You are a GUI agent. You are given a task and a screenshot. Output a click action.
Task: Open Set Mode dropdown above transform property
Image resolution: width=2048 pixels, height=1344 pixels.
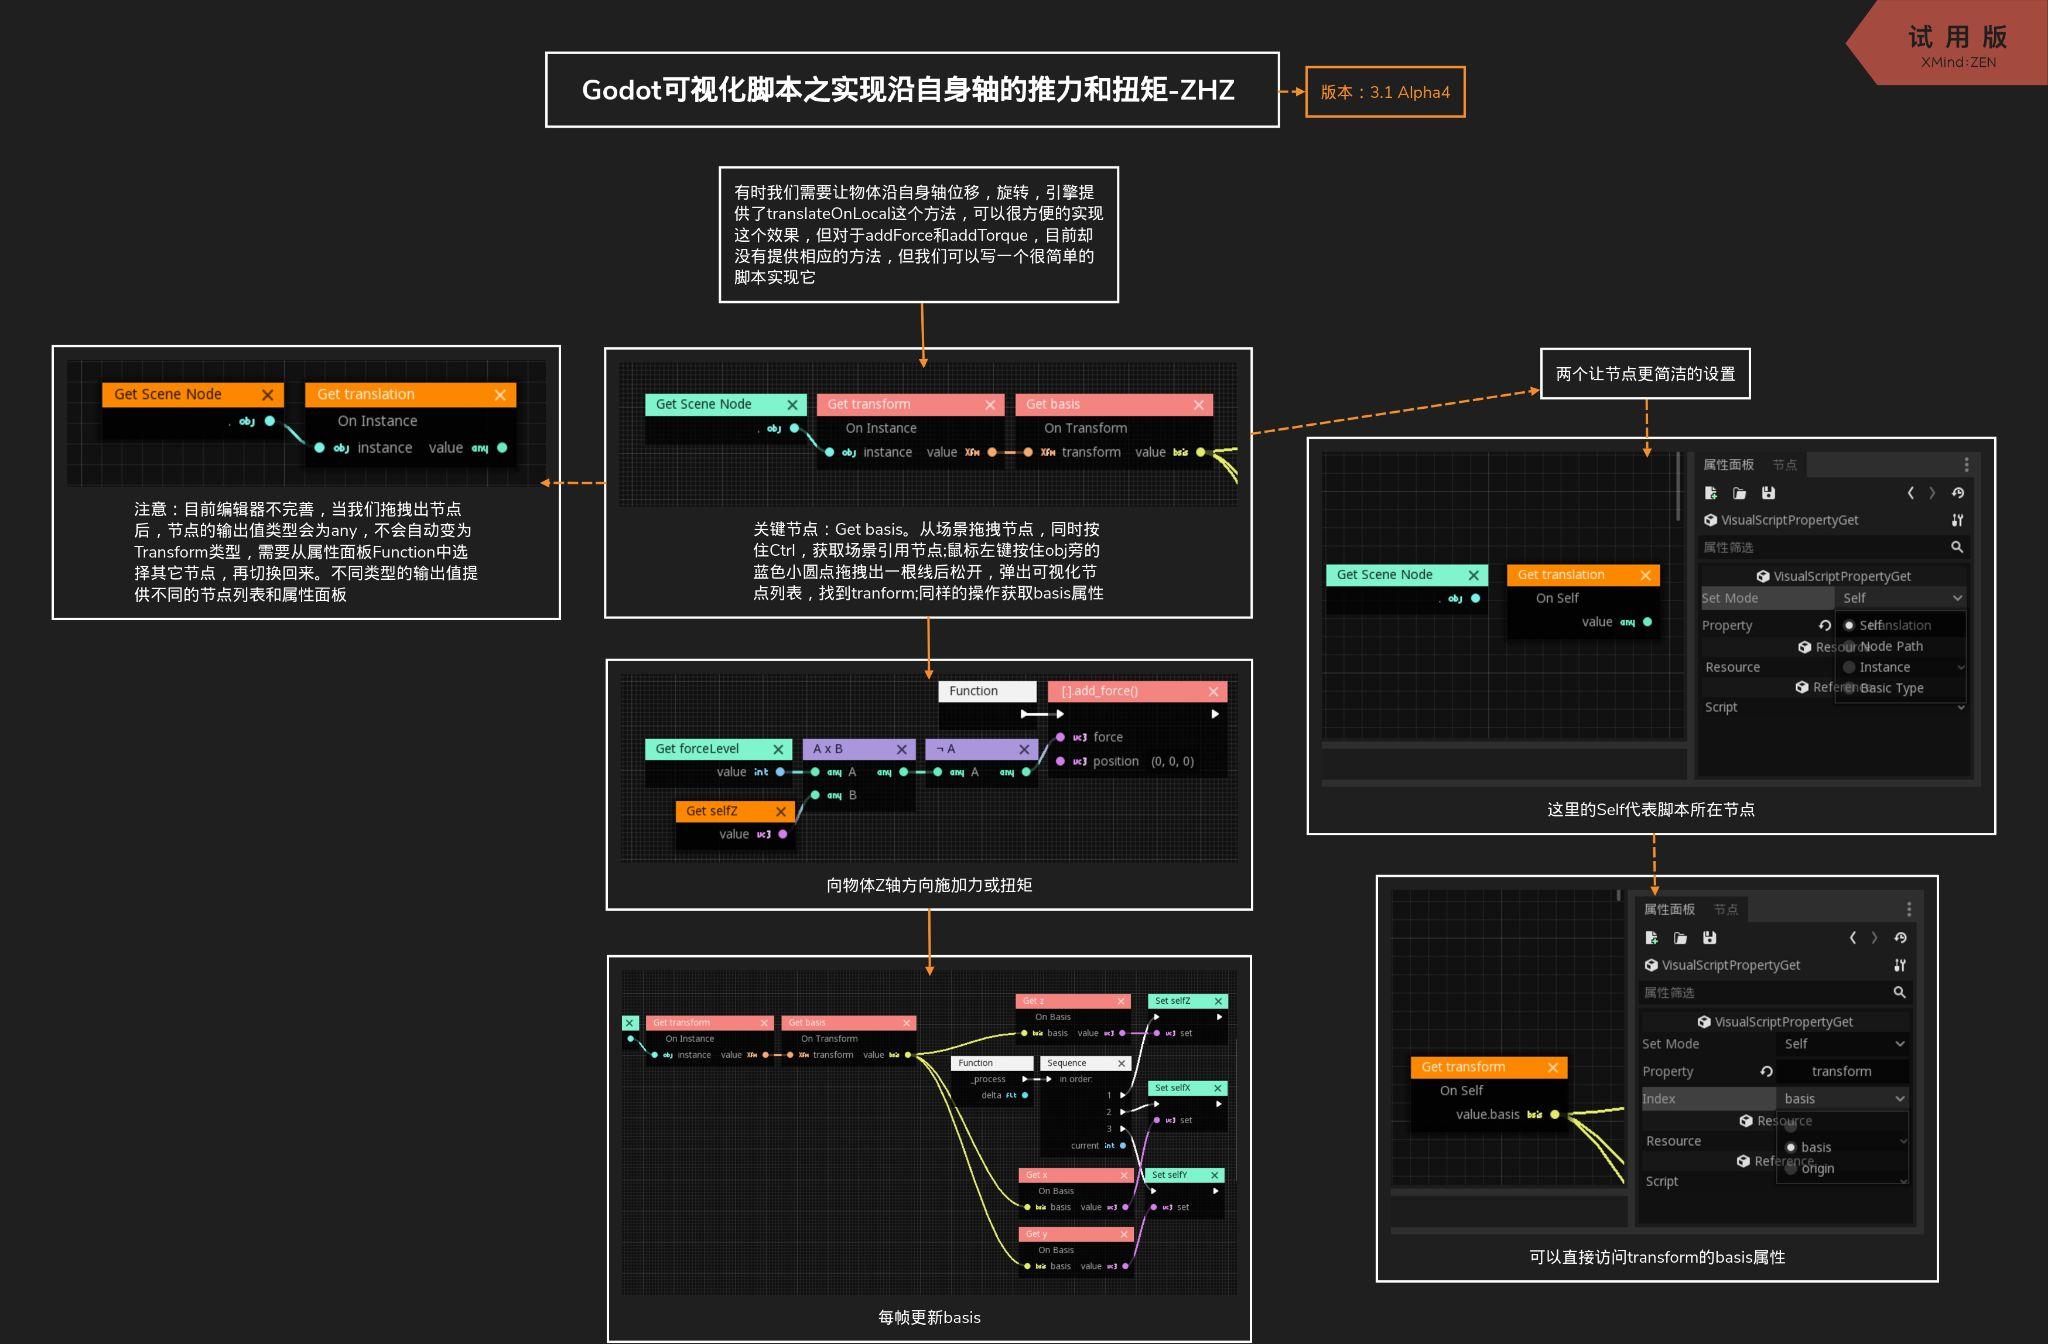1843,1044
